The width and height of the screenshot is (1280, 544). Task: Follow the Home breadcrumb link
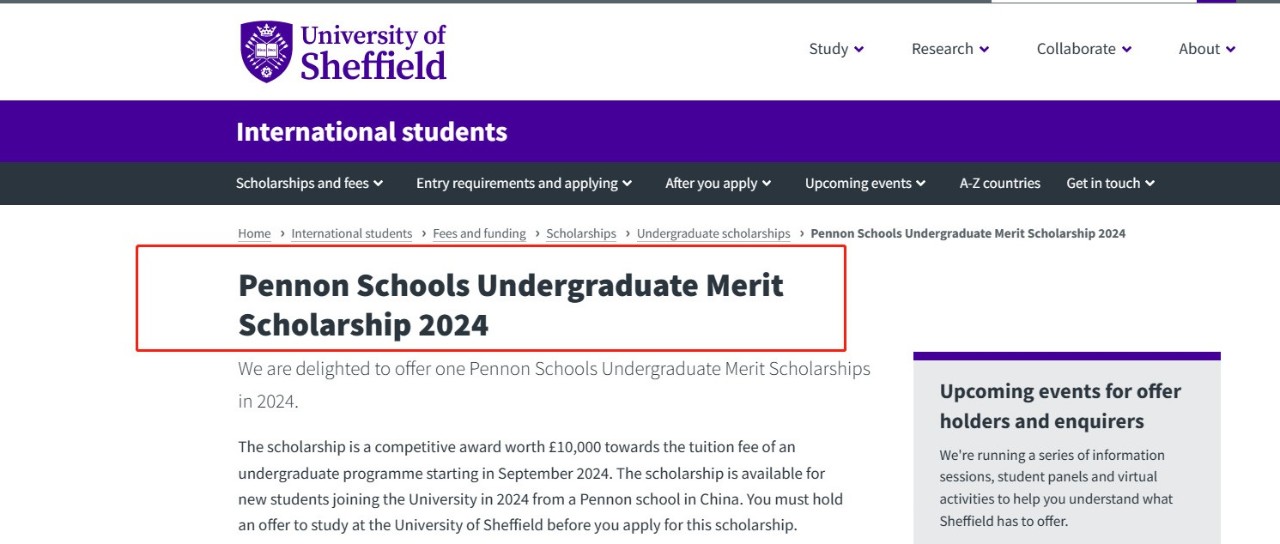tap(254, 233)
